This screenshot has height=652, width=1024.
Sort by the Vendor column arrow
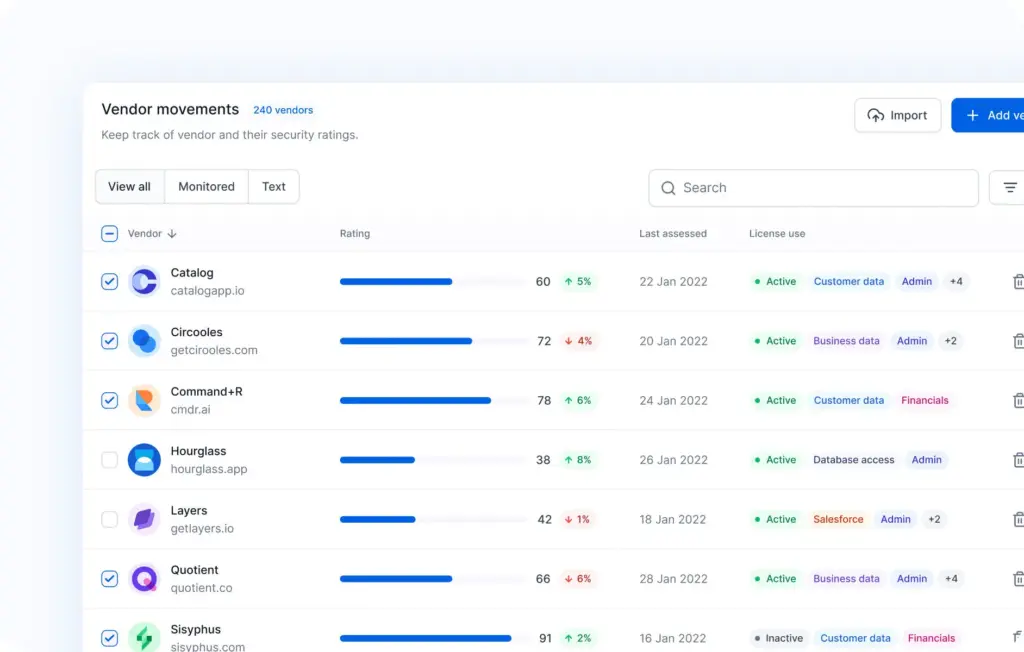tap(172, 234)
